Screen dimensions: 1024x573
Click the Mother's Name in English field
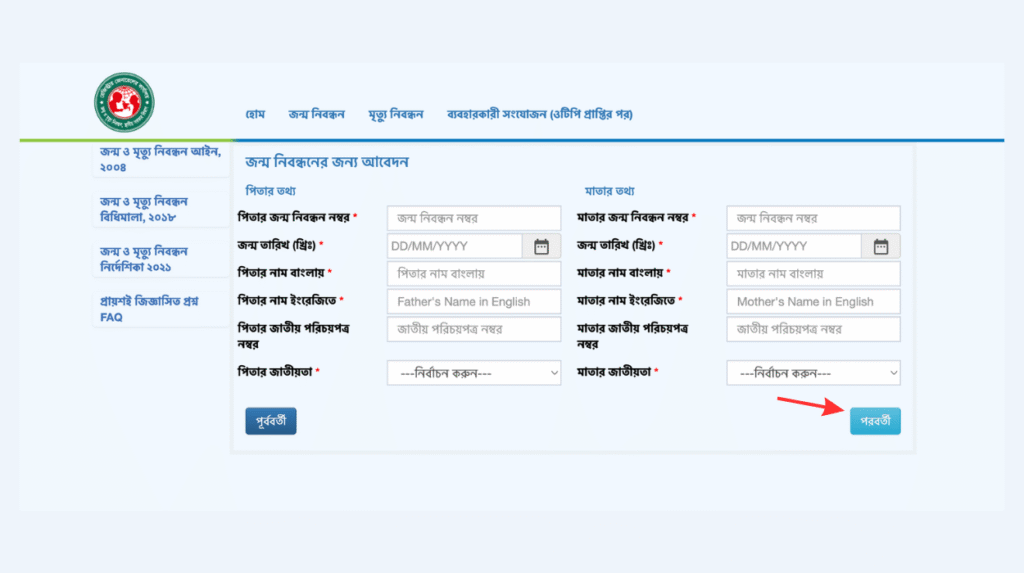(813, 301)
